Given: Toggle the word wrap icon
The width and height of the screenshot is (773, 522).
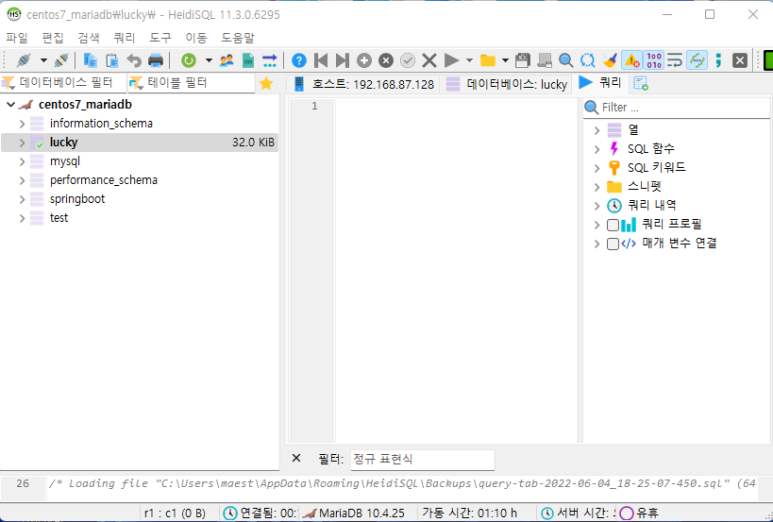Looking at the screenshot, I should (x=675, y=61).
